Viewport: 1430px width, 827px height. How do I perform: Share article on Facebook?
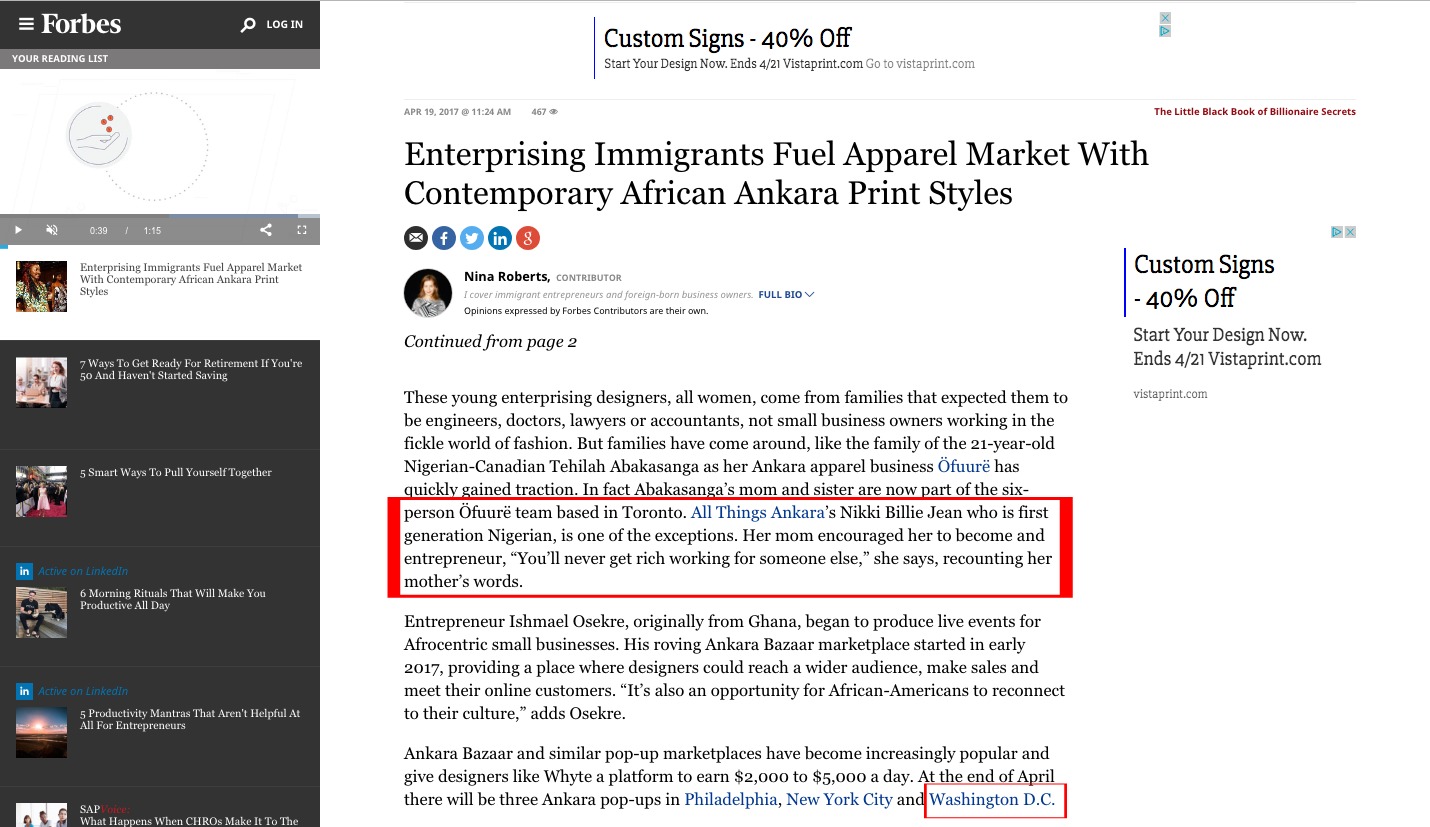pos(444,238)
